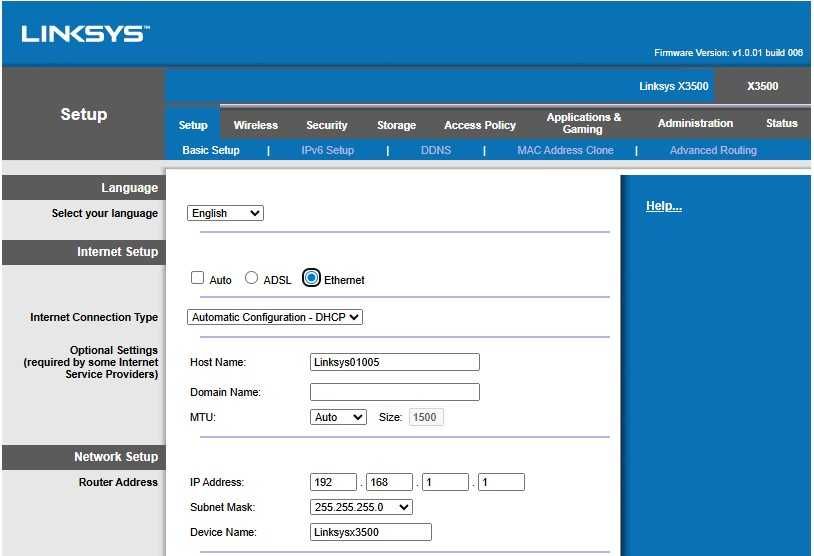
Task: Click the Language section header
Action: [129, 188]
